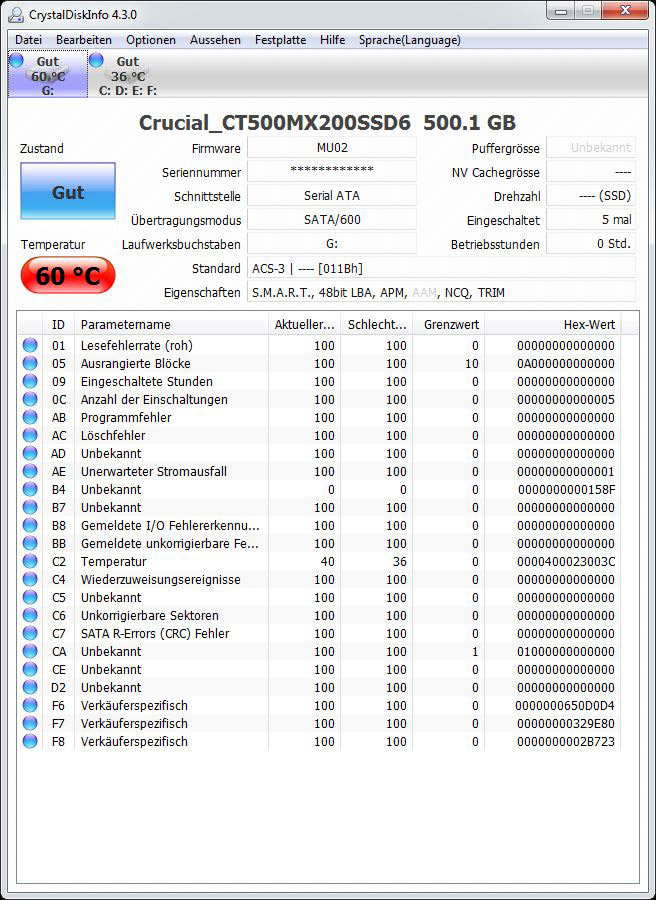Image resolution: width=656 pixels, height=900 pixels.
Task: Open the Aussehen menu
Action: [215, 40]
